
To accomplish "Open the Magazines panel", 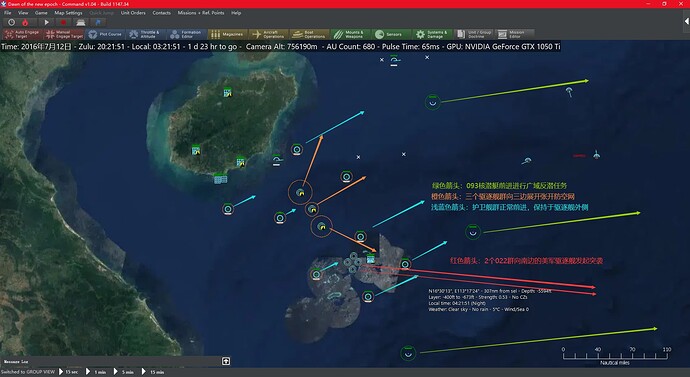I will (x=228, y=34).
